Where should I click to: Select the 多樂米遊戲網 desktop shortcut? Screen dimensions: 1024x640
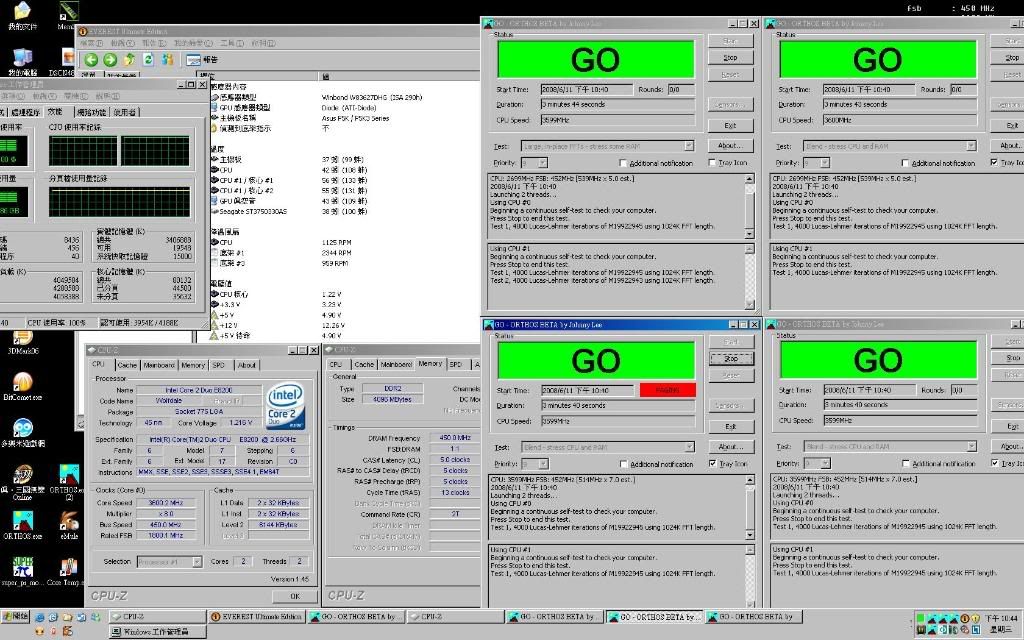coord(23,432)
